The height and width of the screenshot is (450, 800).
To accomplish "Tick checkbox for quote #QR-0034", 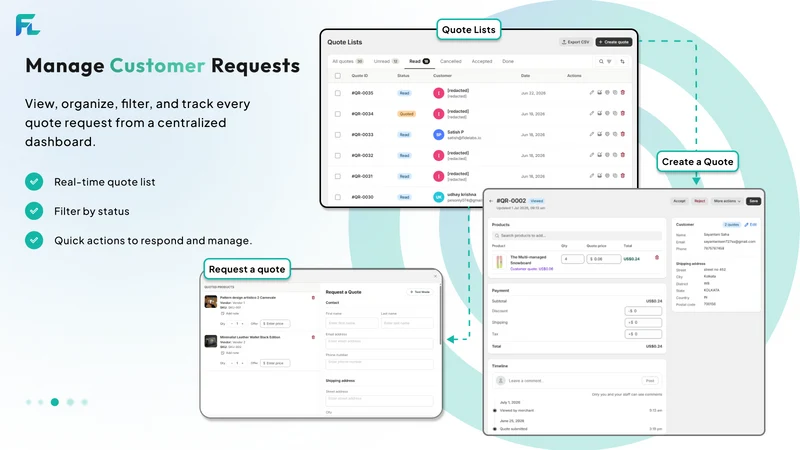I will click(338, 114).
